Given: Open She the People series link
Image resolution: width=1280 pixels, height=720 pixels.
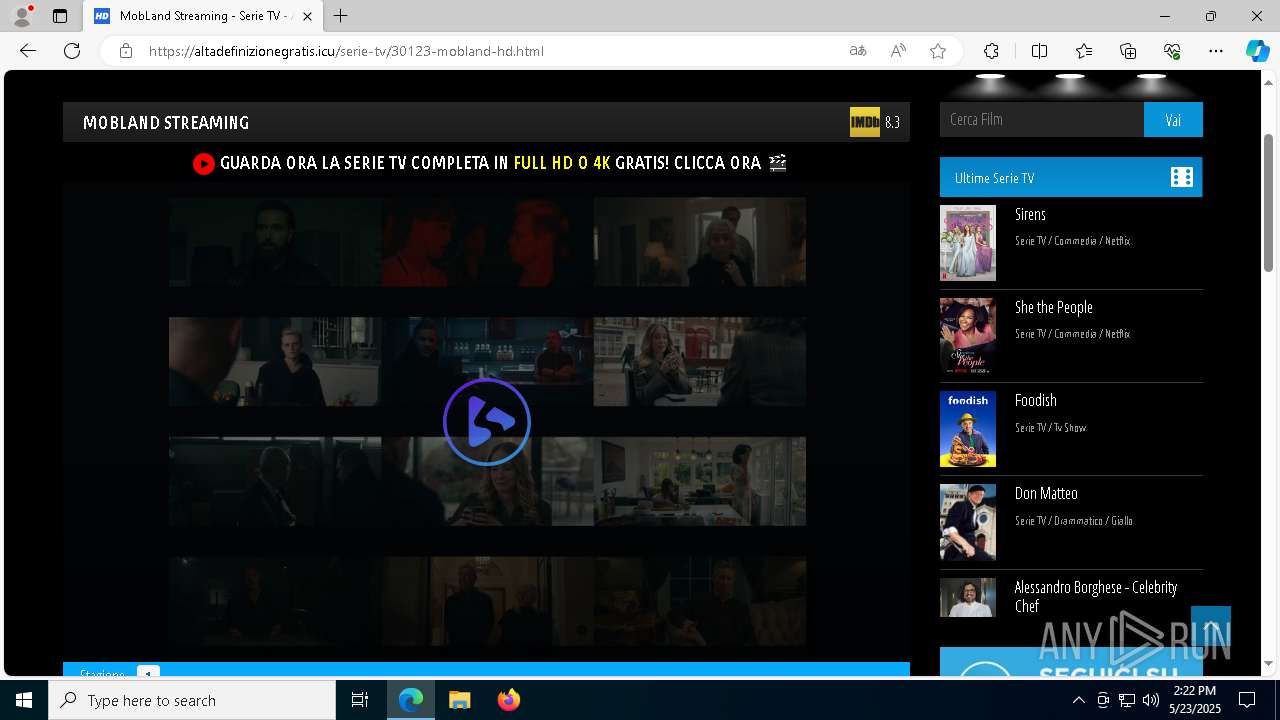Looking at the screenshot, I should coord(1054,307).
